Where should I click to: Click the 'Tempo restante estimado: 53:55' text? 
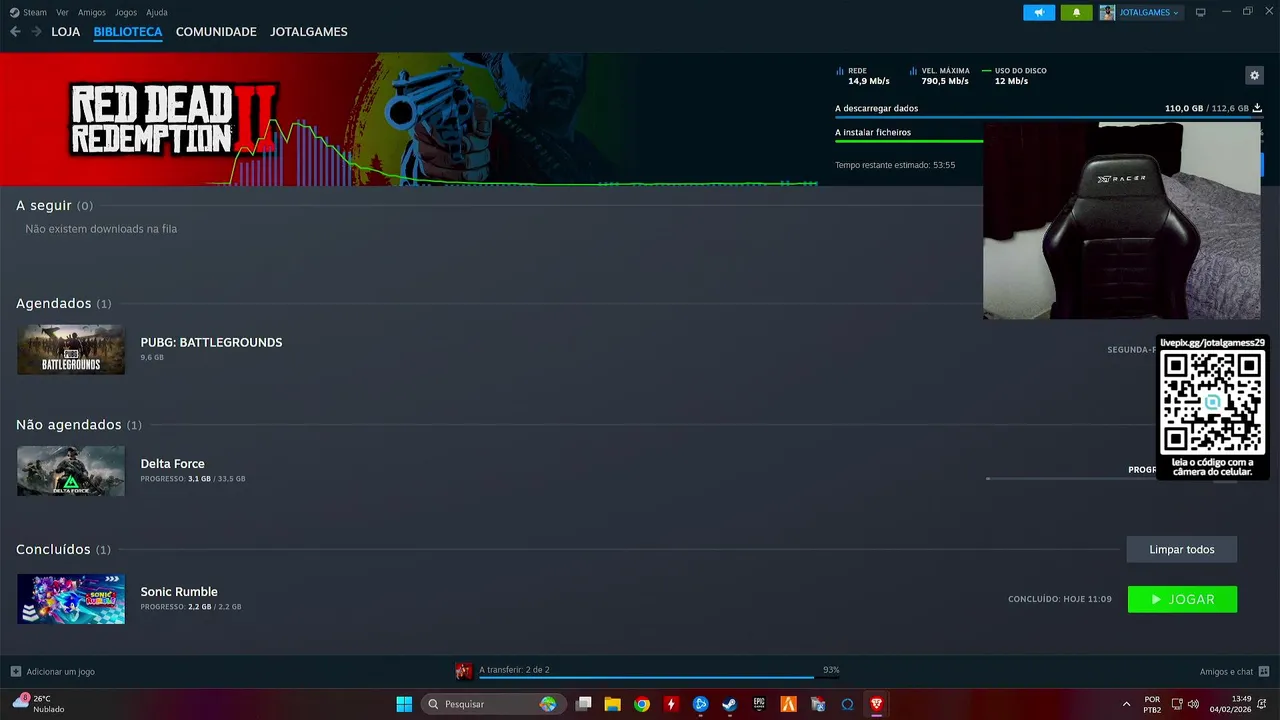click(895, 165)
